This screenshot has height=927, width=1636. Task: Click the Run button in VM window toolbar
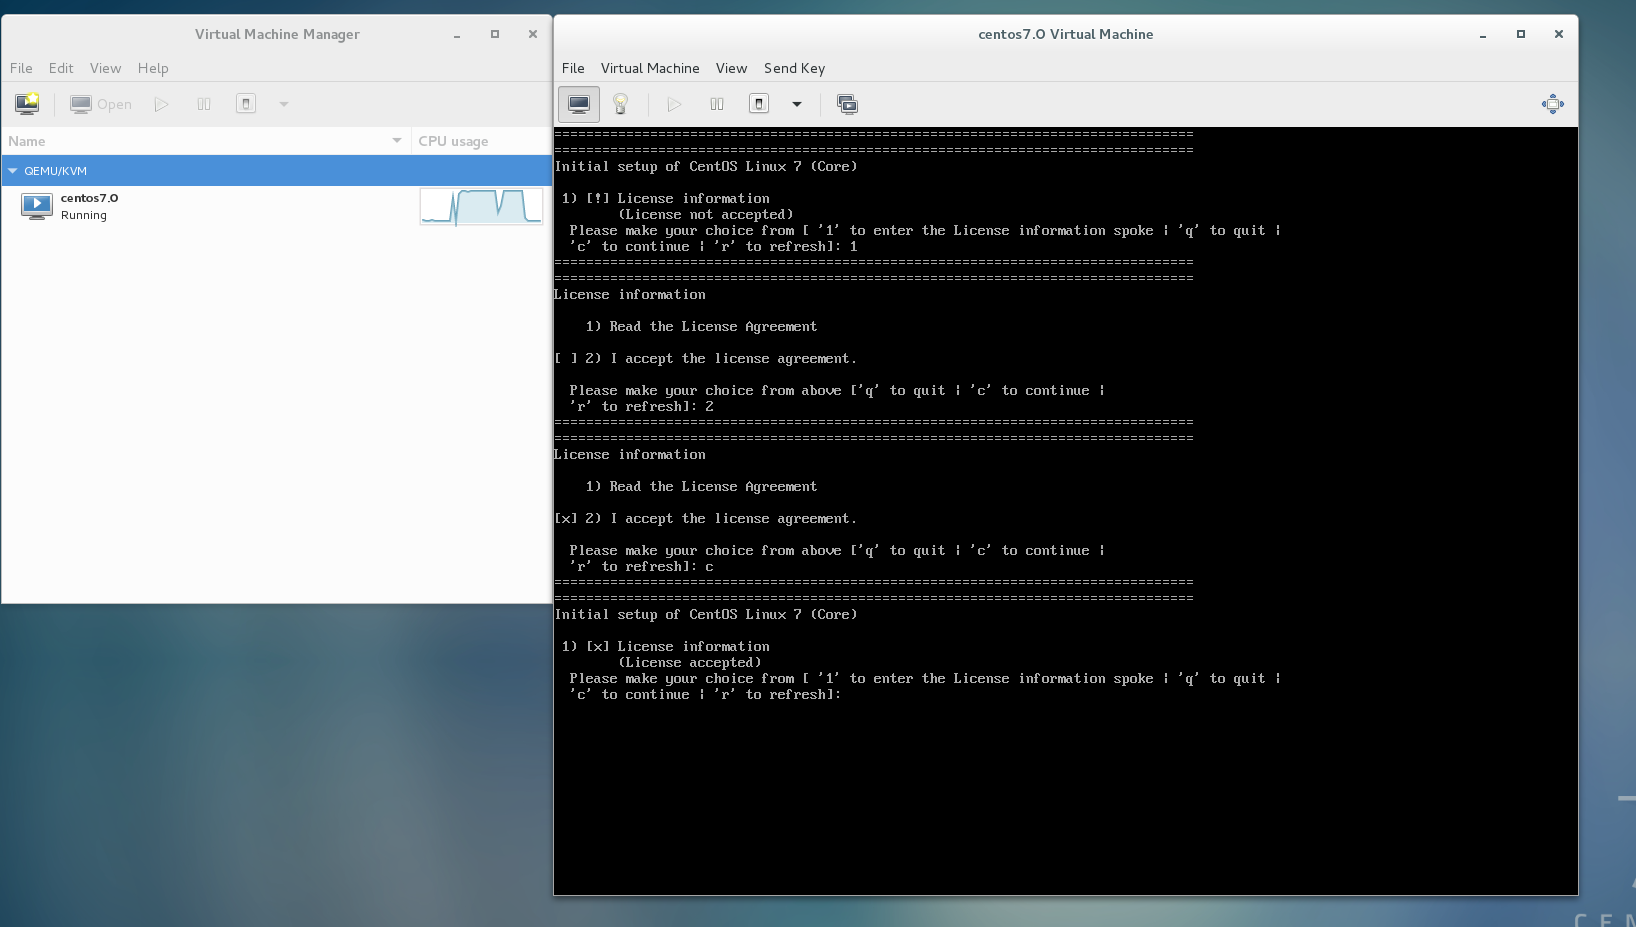(x=674, y=104)
